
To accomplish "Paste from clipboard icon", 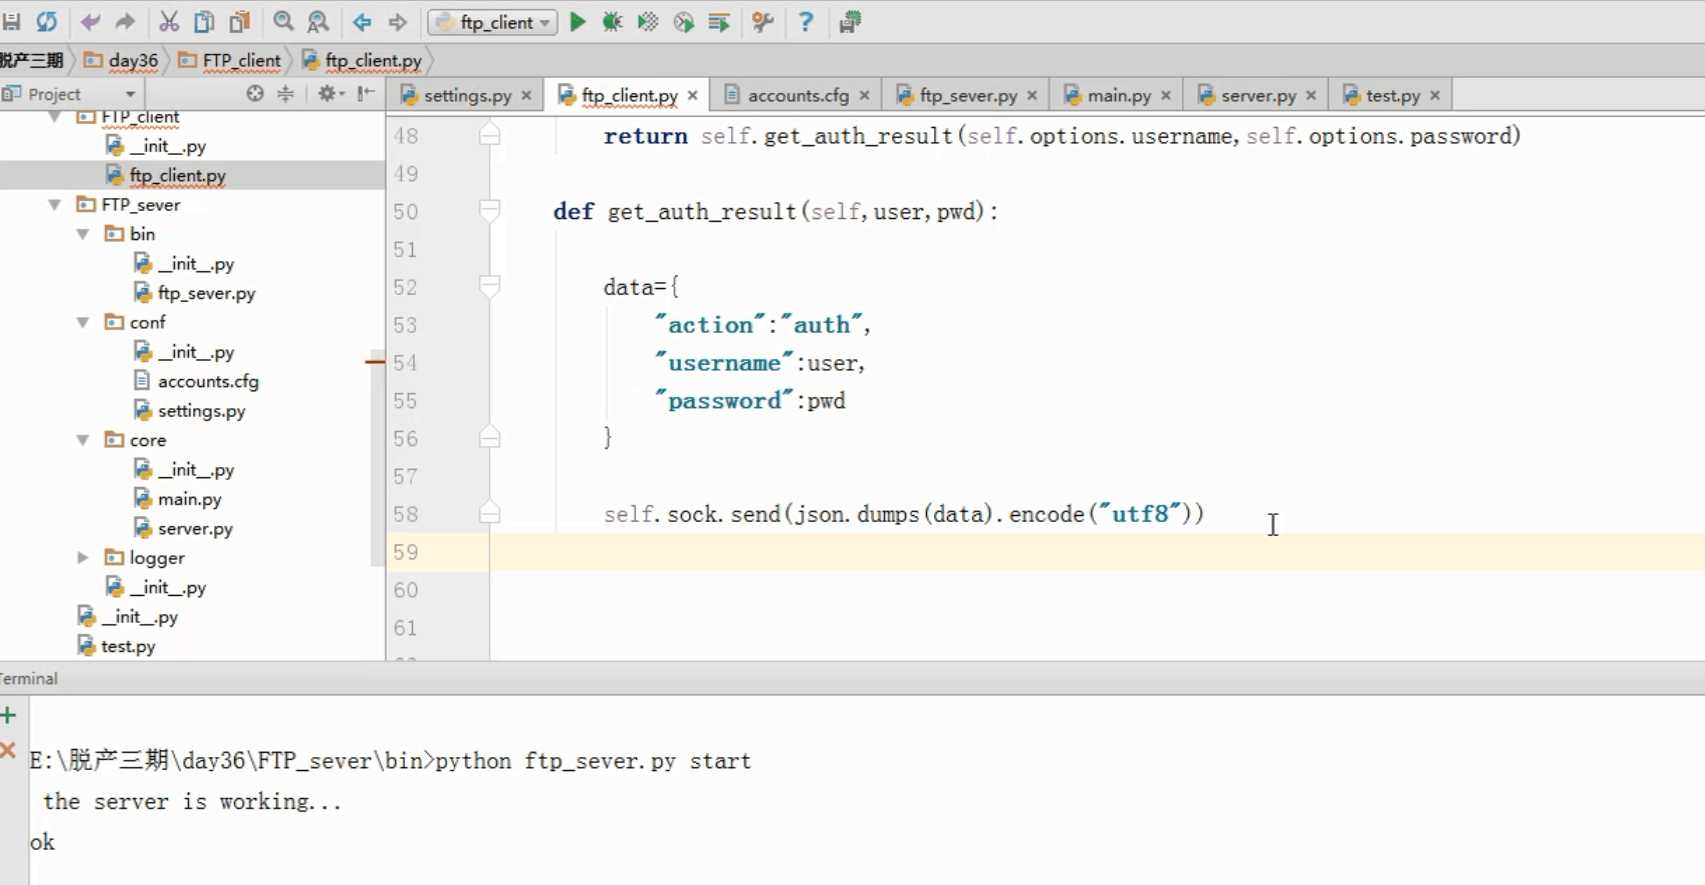I will click(240, 21).
